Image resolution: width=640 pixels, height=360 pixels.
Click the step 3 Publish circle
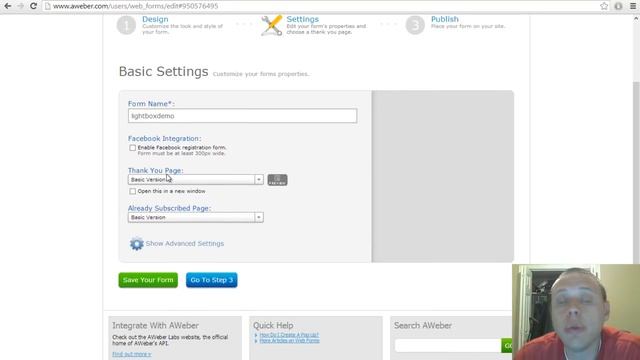pos(415,25)
